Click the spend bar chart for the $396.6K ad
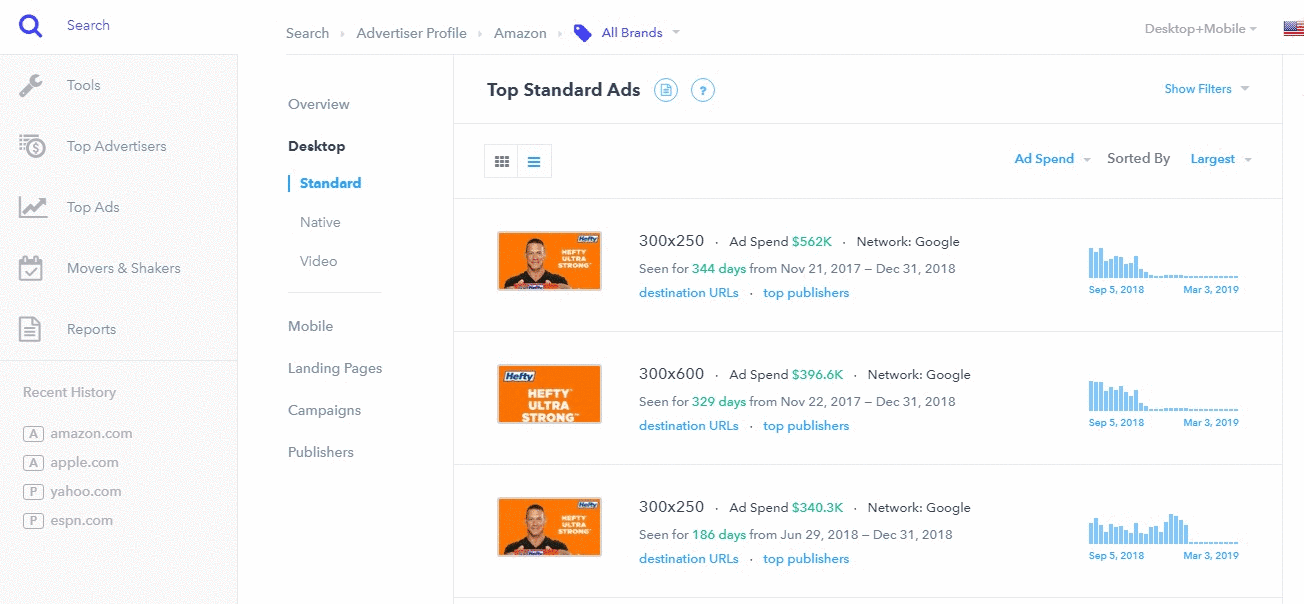This screenshot has height=604, width=1304. point(1163,396)
